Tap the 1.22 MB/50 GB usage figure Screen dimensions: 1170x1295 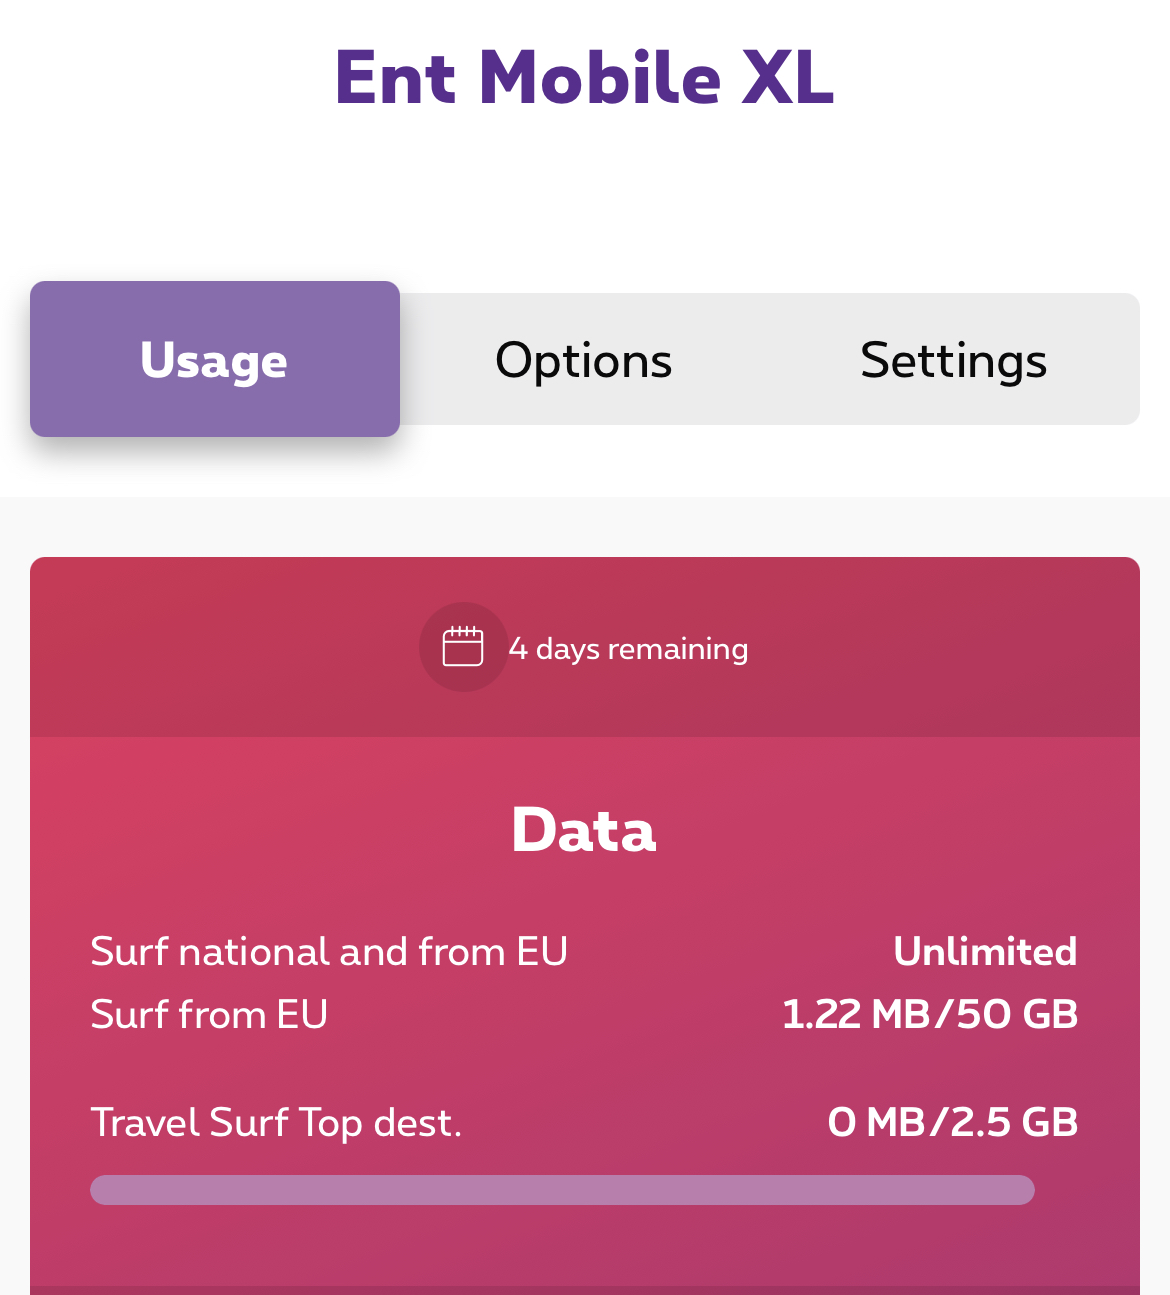pos(930,1015)
